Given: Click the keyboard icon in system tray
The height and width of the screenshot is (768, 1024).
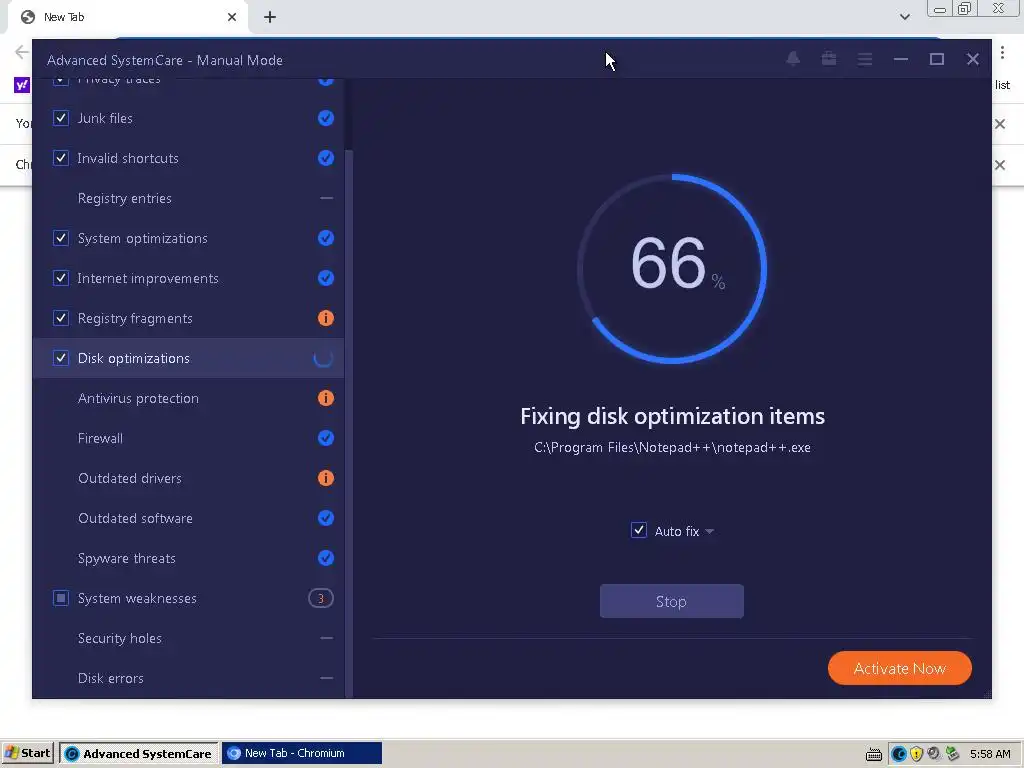Looking at the screenshot, I should tap(874, 754).
